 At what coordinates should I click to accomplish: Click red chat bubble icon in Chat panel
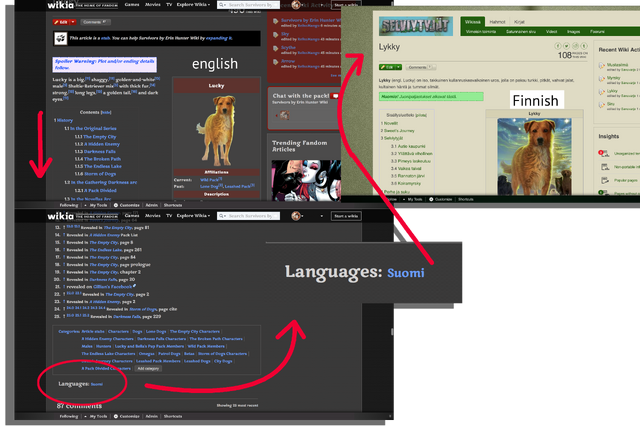[335, 96]
